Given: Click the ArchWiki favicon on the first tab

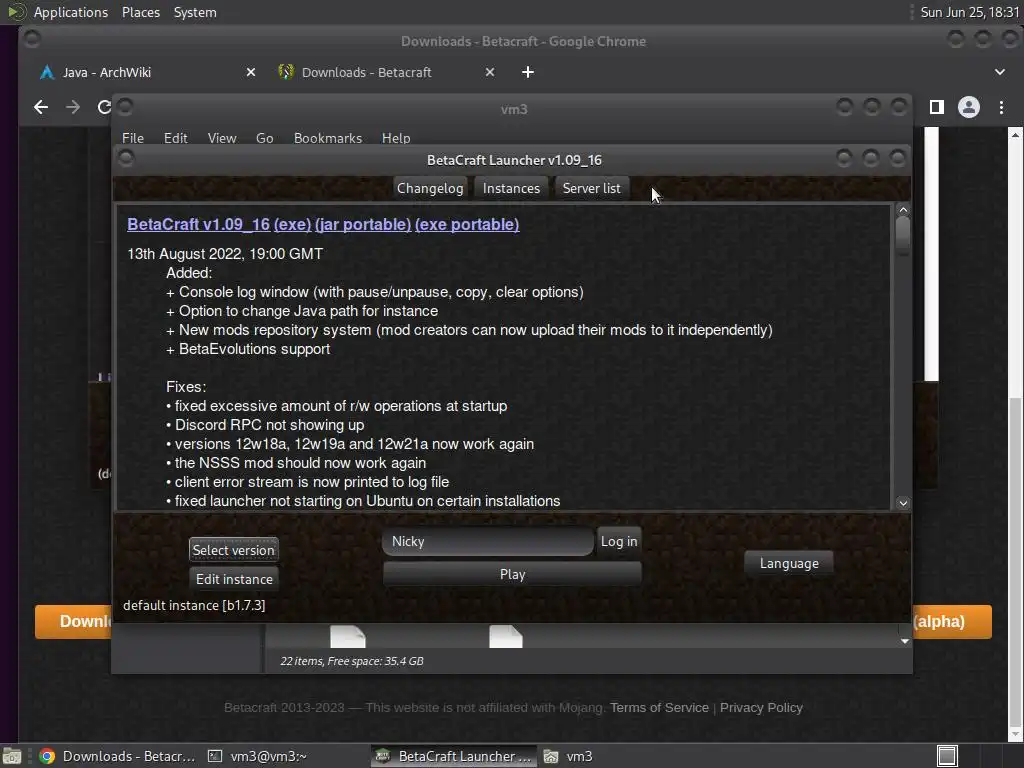Looking at the screenshot, I should coord(46,72).
